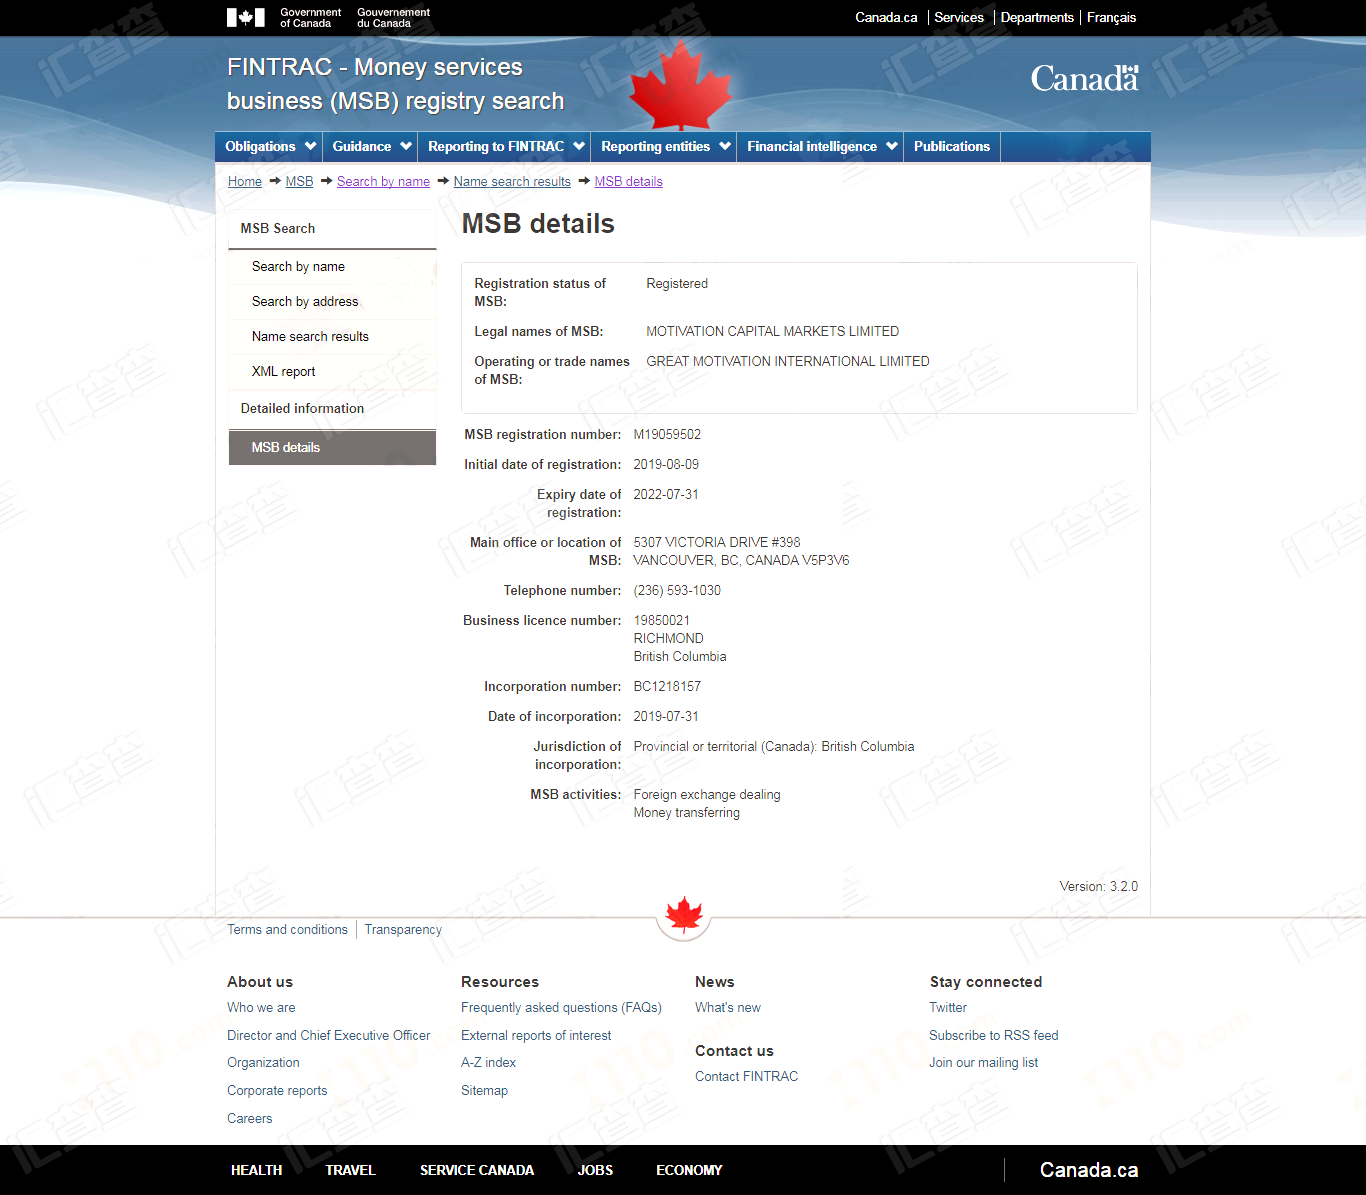Click Subscribe to RSS feed link
This screenshot has height=1195, width=1366.
point(994,1036)
